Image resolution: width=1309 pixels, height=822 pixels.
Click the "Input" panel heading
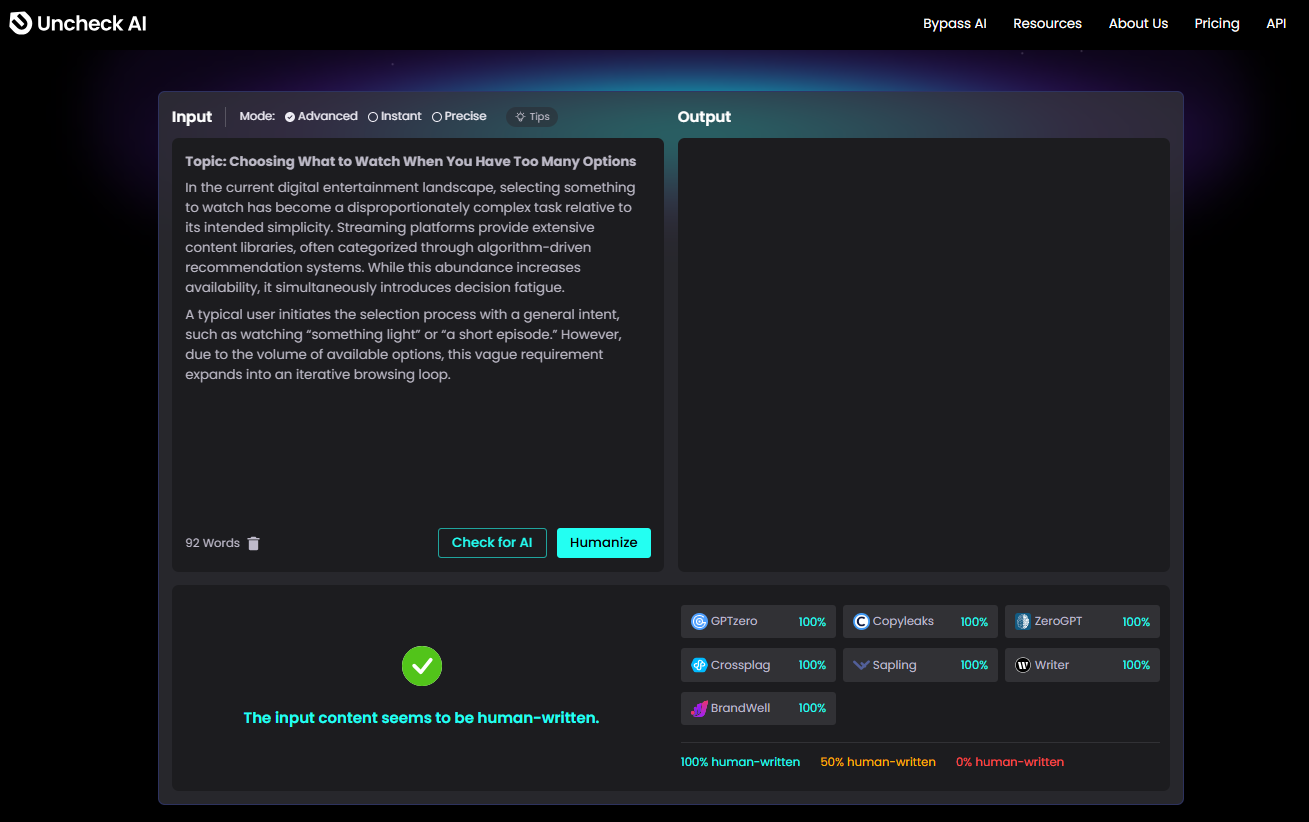click(x=192, y=117)
